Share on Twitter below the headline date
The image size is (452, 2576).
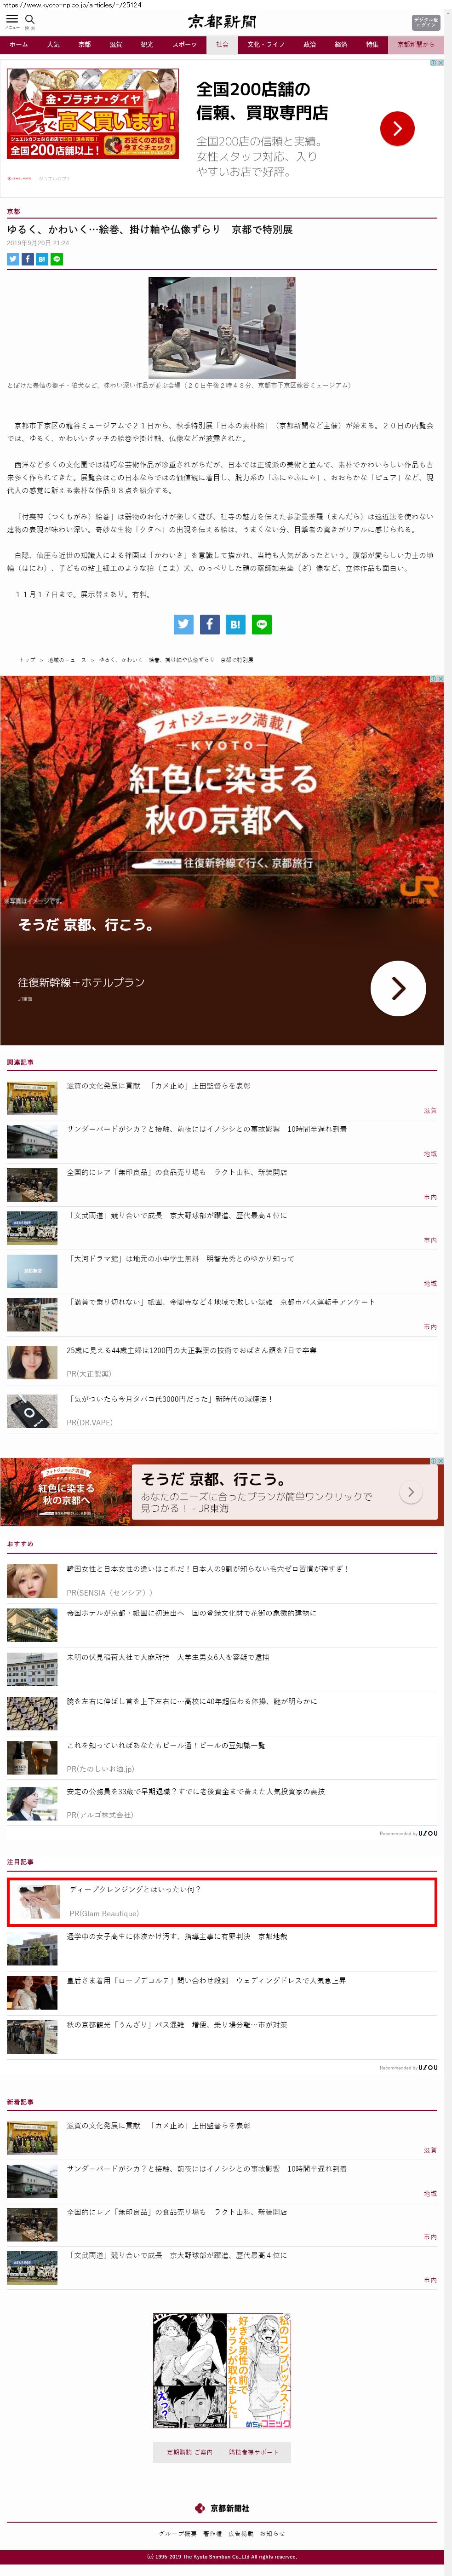point(13,259)
